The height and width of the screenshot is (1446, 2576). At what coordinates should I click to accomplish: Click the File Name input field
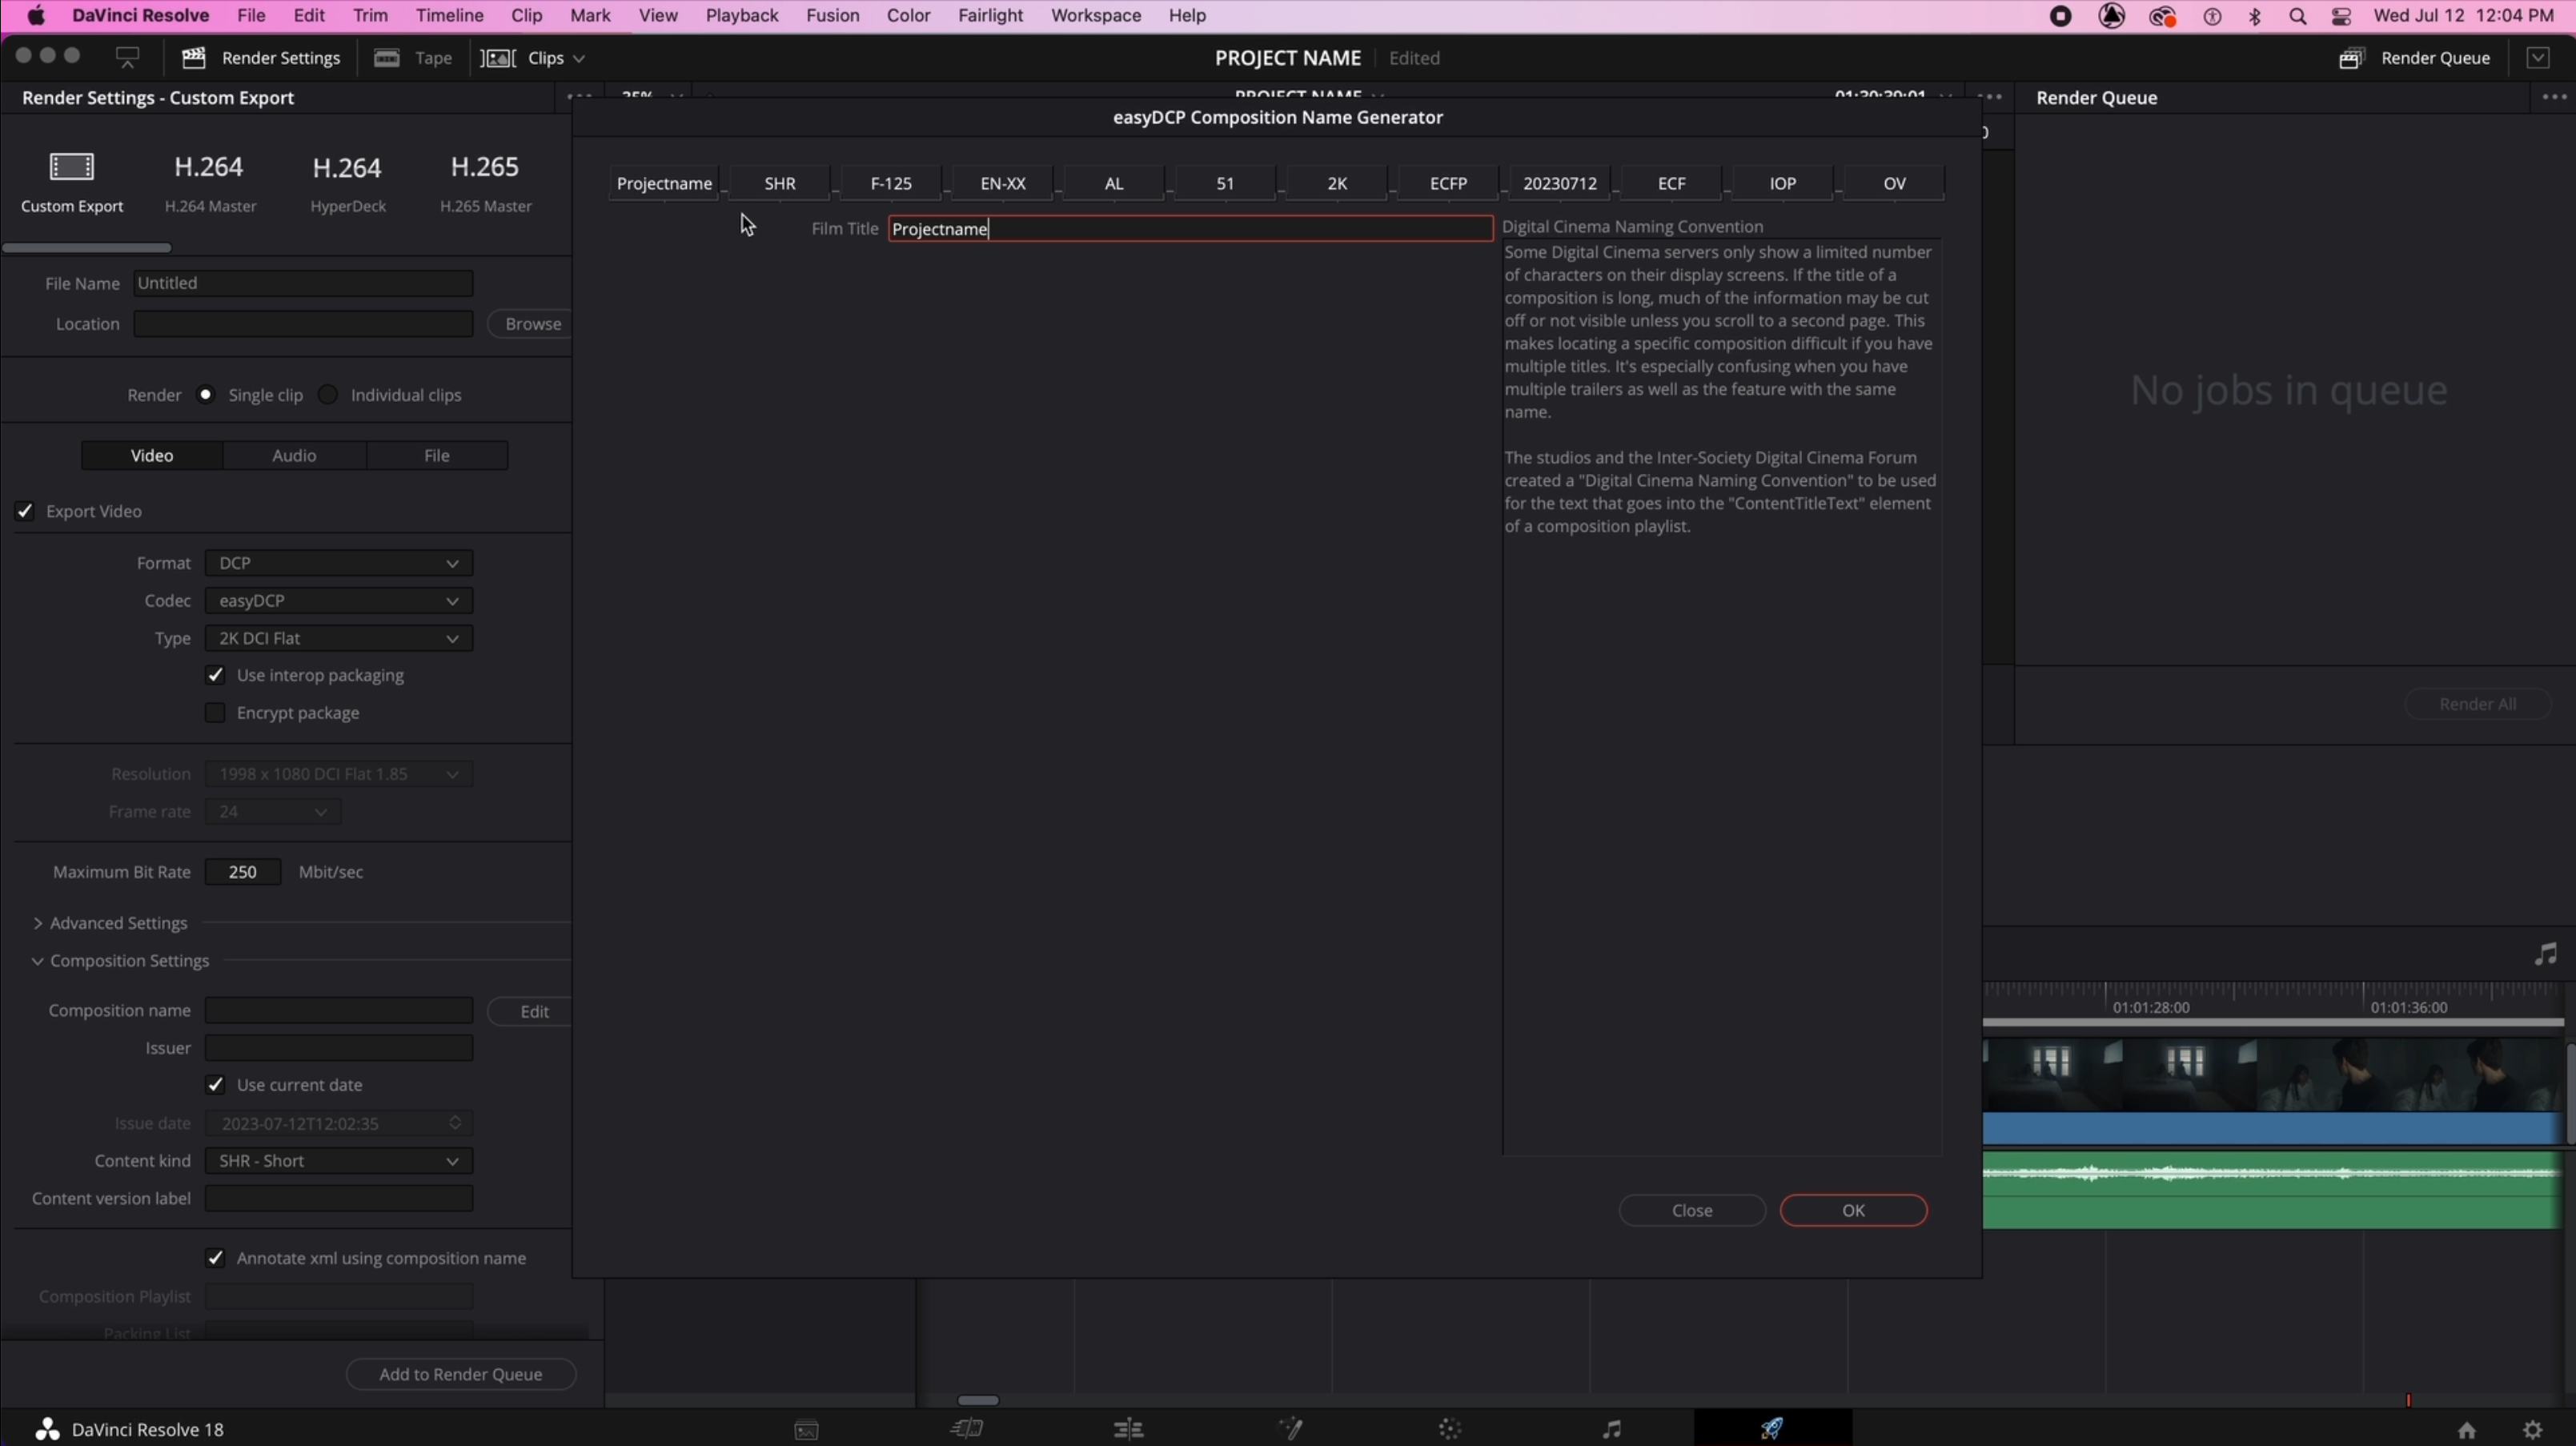(303, 283)
